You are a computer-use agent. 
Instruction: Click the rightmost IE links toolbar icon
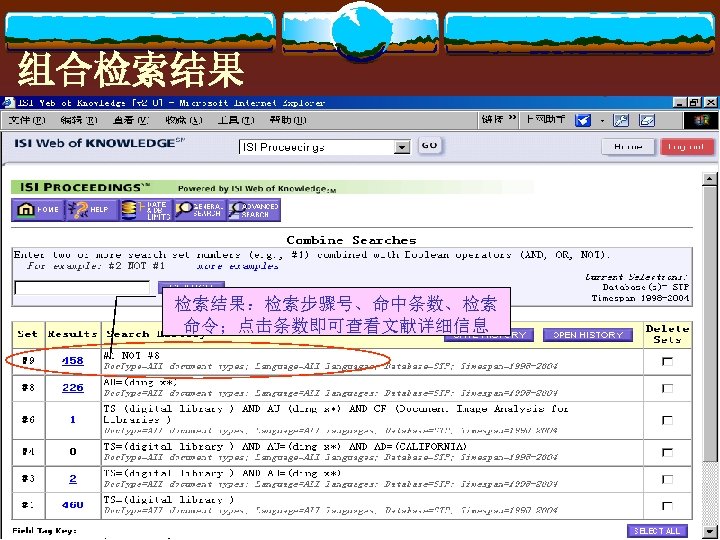point(647,120)
